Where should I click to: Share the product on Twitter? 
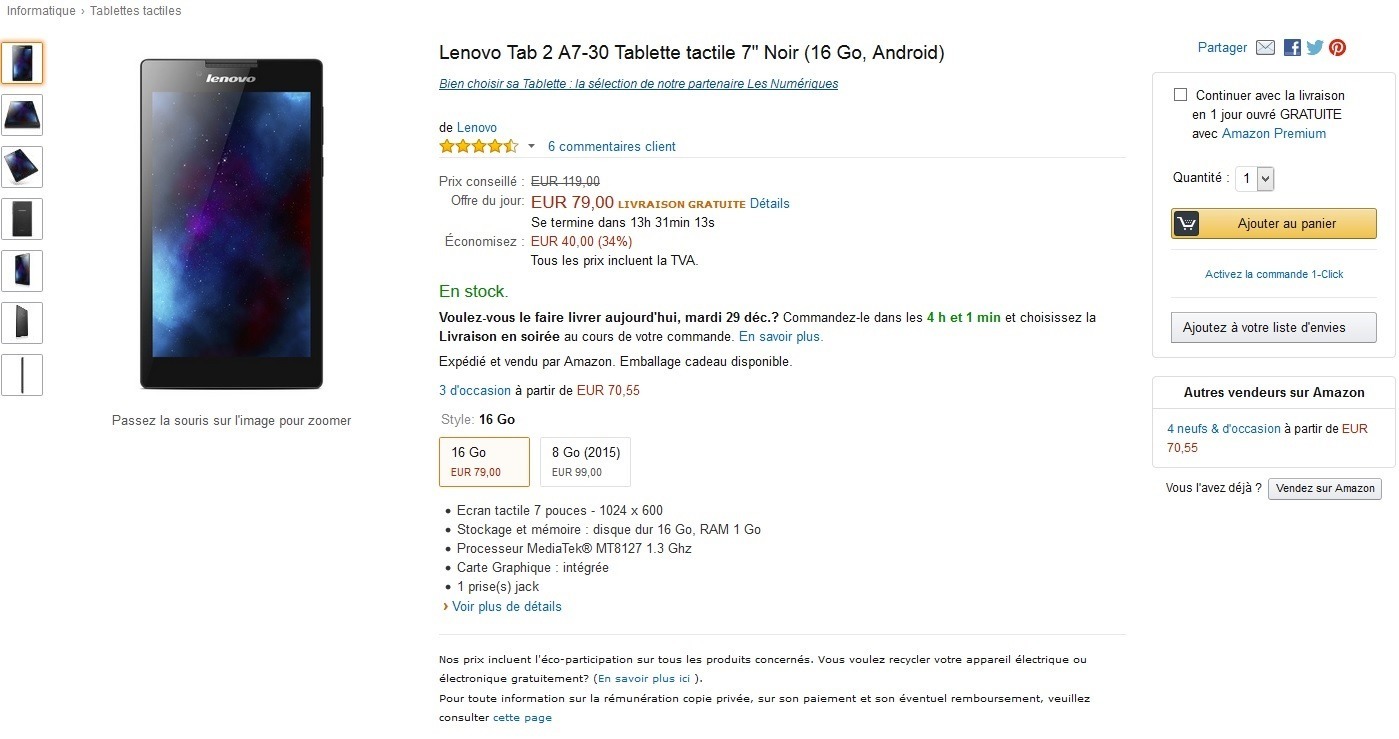[1314, 47]
